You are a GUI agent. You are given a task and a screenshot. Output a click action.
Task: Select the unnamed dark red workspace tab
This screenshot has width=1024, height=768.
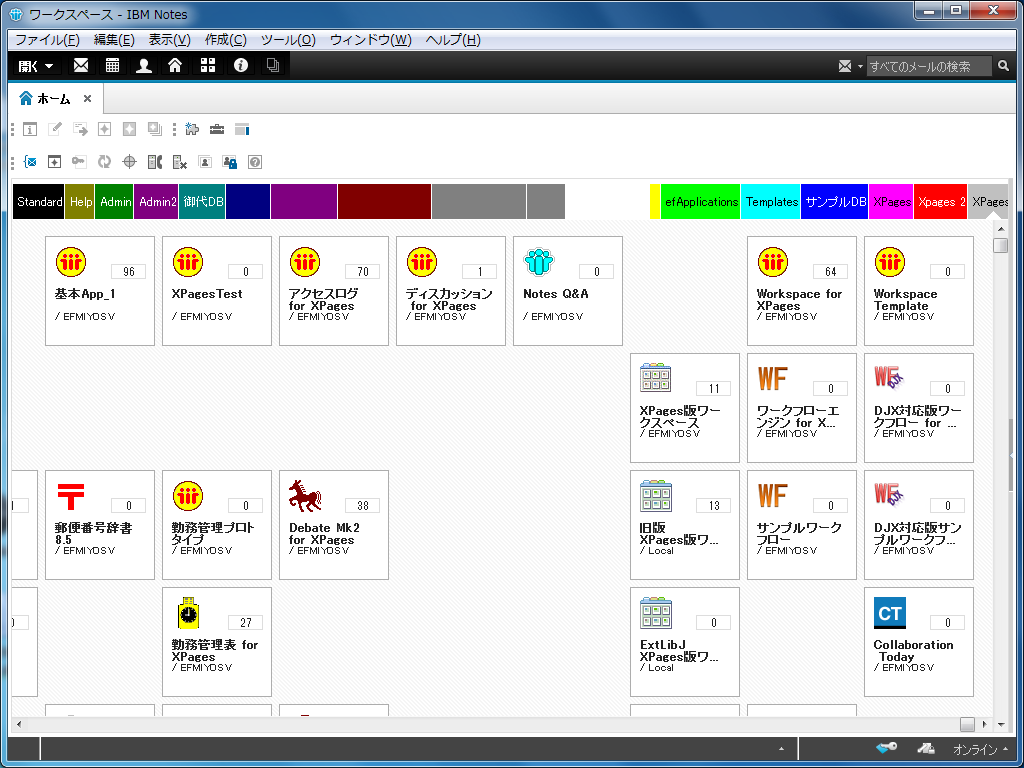coord(384,202)
